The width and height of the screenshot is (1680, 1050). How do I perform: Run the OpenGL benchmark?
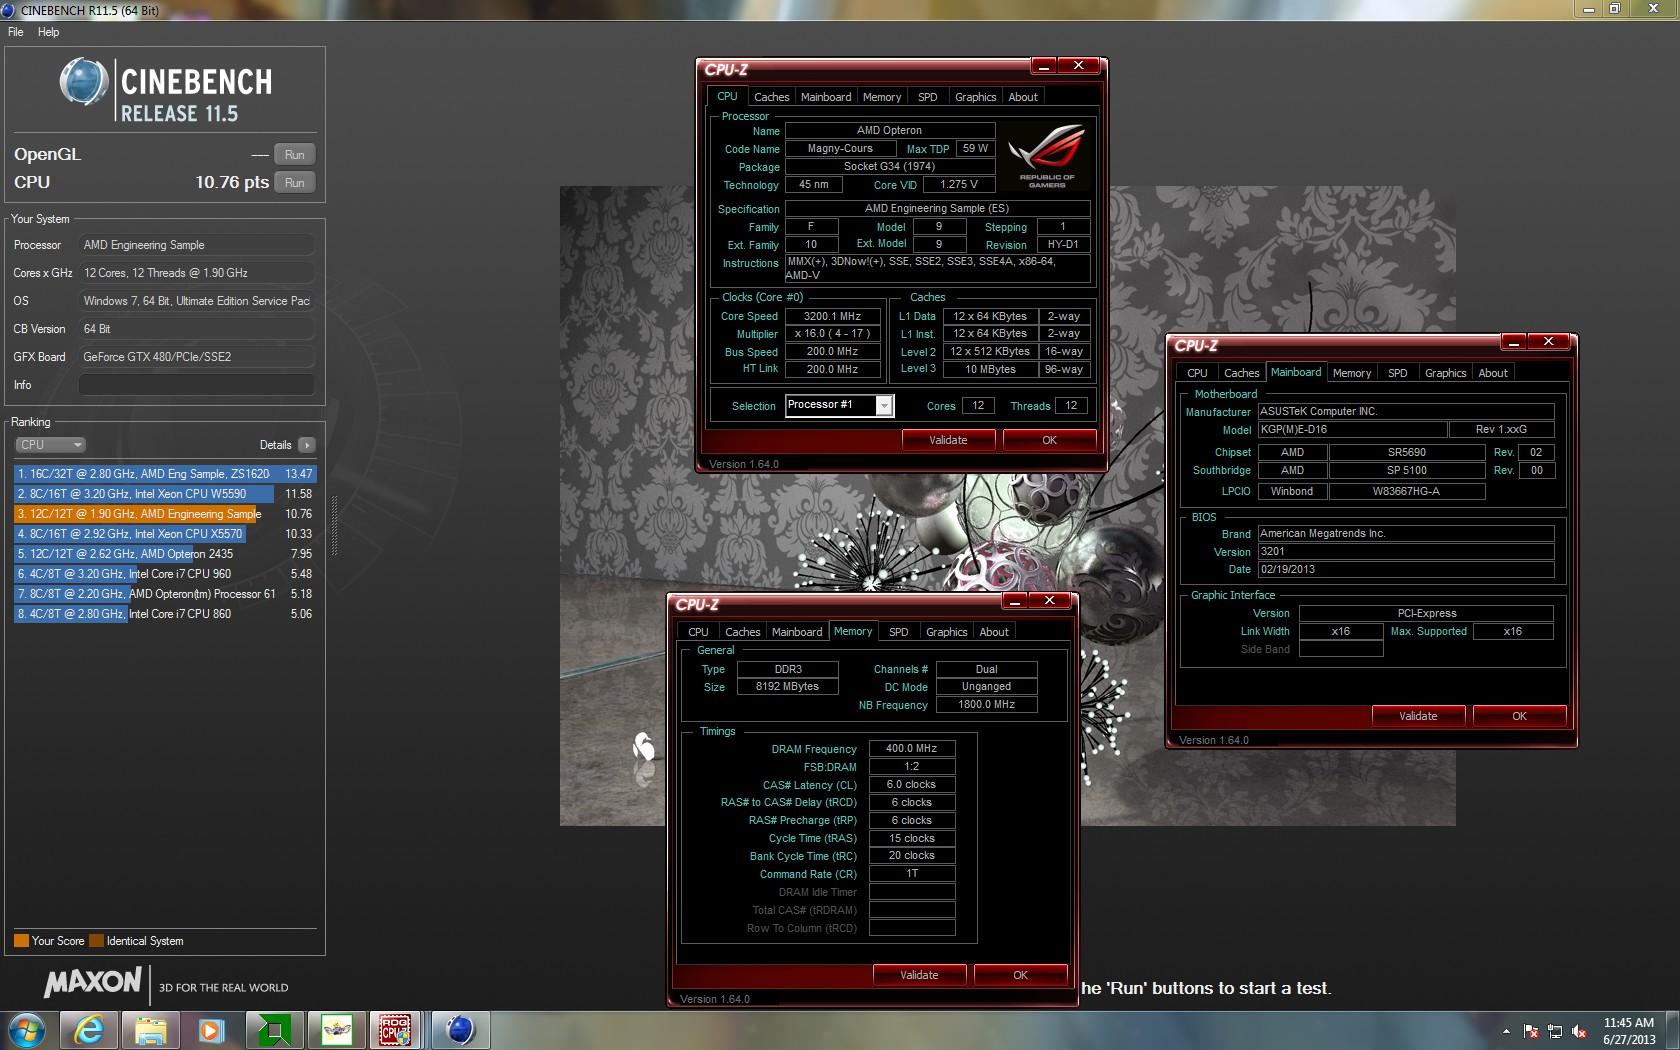[294, 155]
